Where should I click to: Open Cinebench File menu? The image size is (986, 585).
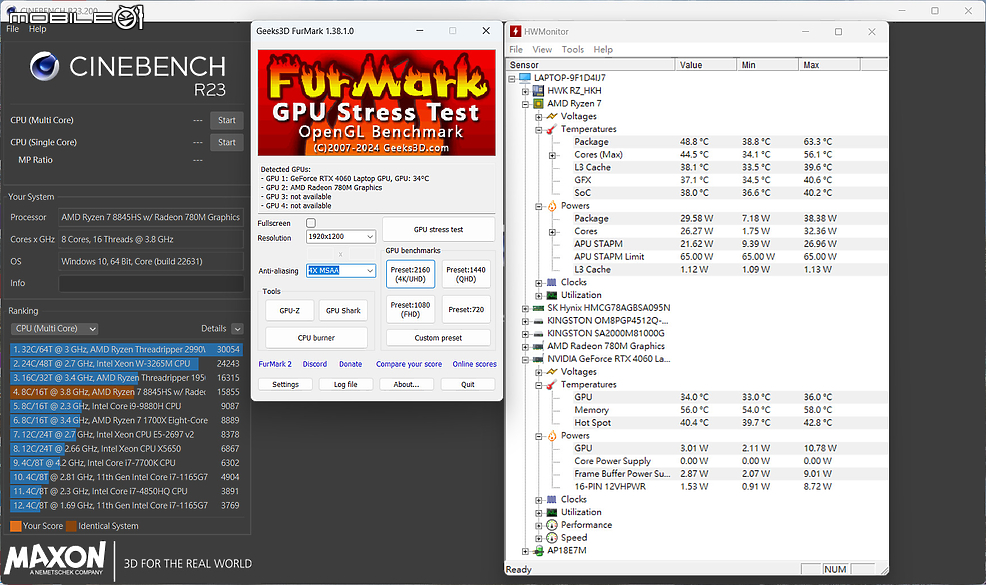click(x=13, y=29)
